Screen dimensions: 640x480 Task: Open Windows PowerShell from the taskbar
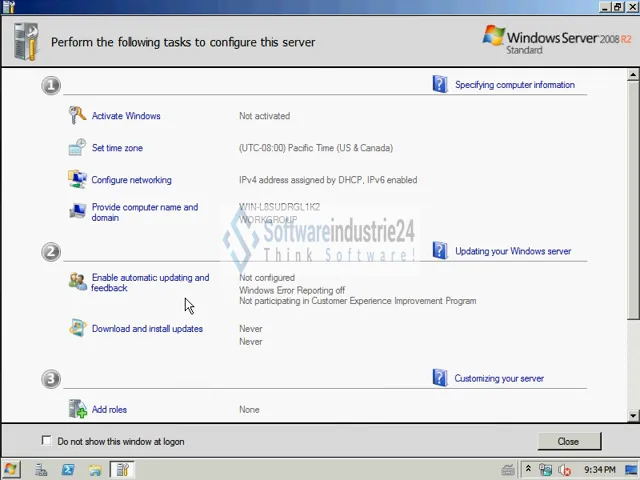(68, 469)
